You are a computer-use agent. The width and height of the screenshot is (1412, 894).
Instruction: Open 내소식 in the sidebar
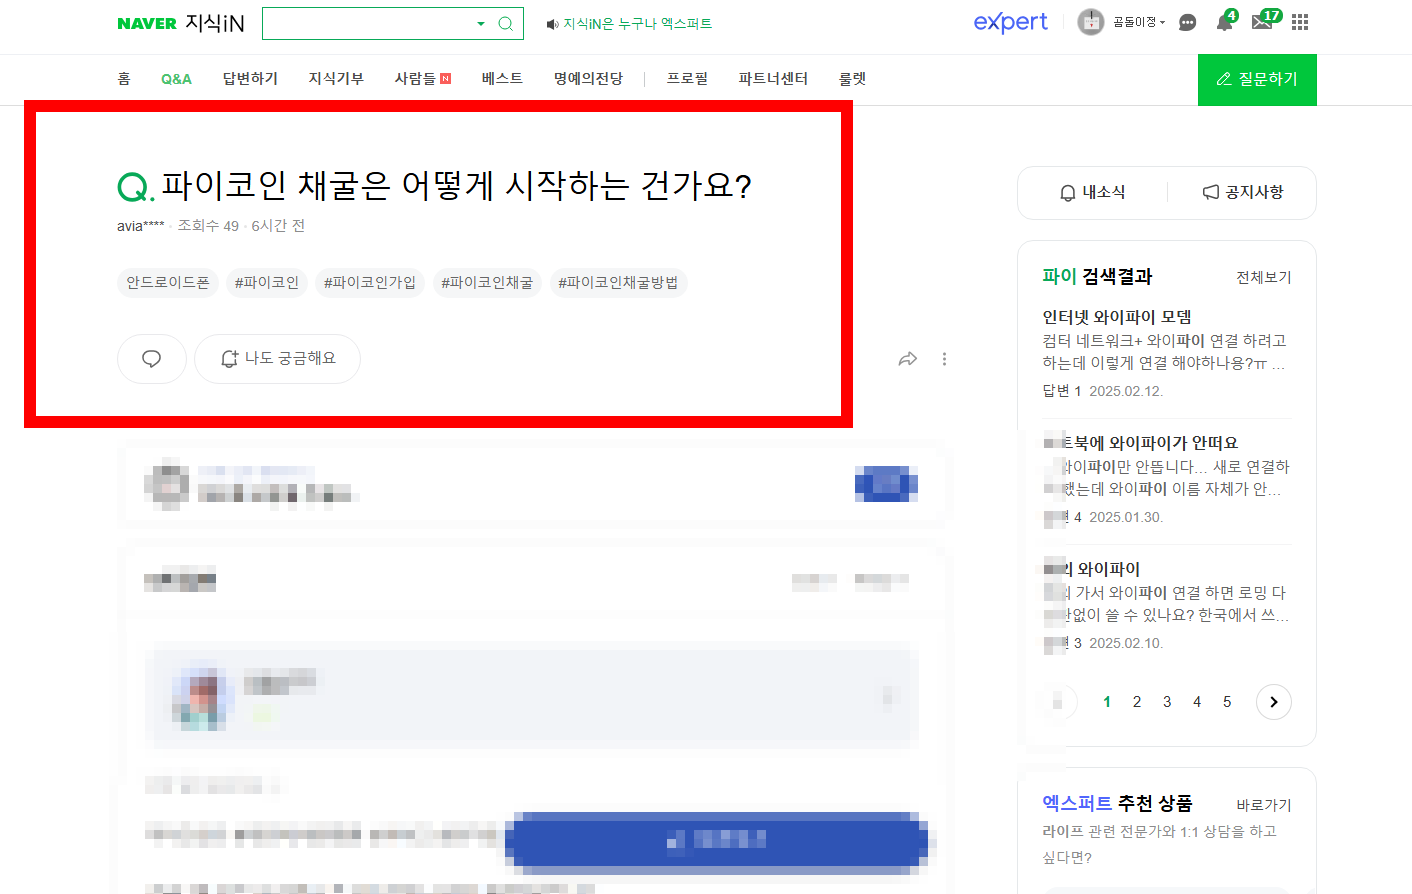[x=1092, y=192]
